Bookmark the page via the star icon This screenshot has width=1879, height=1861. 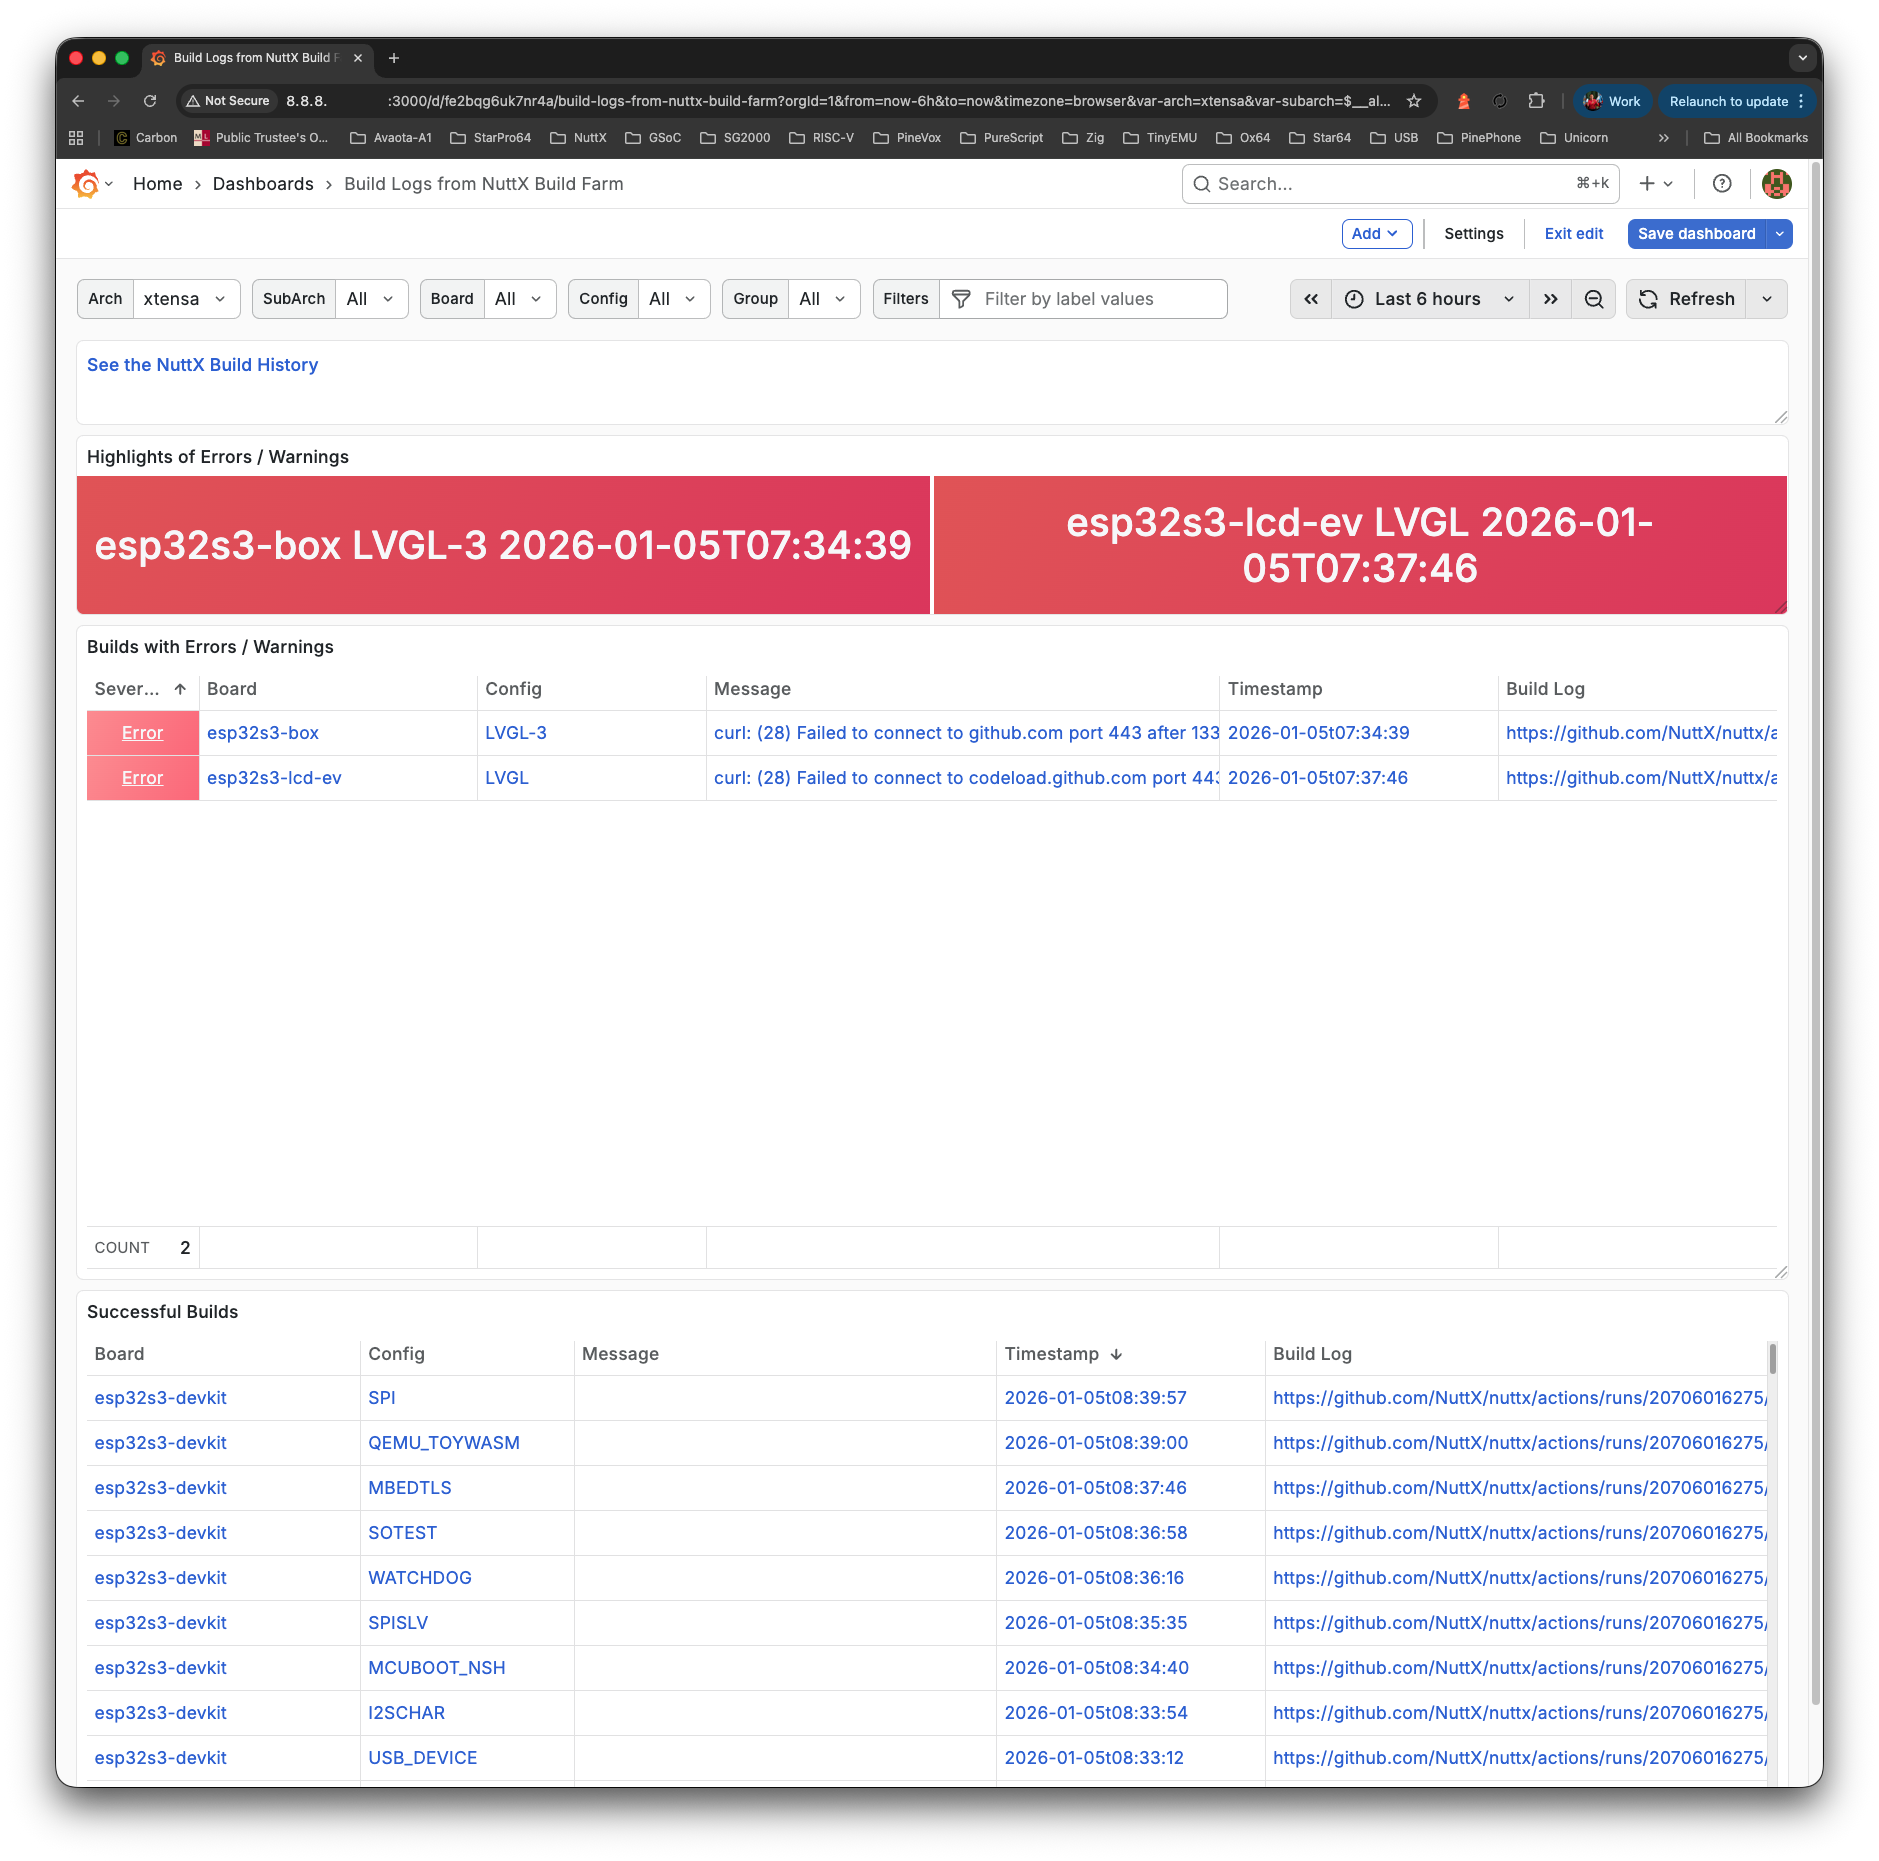(1413, 100)
